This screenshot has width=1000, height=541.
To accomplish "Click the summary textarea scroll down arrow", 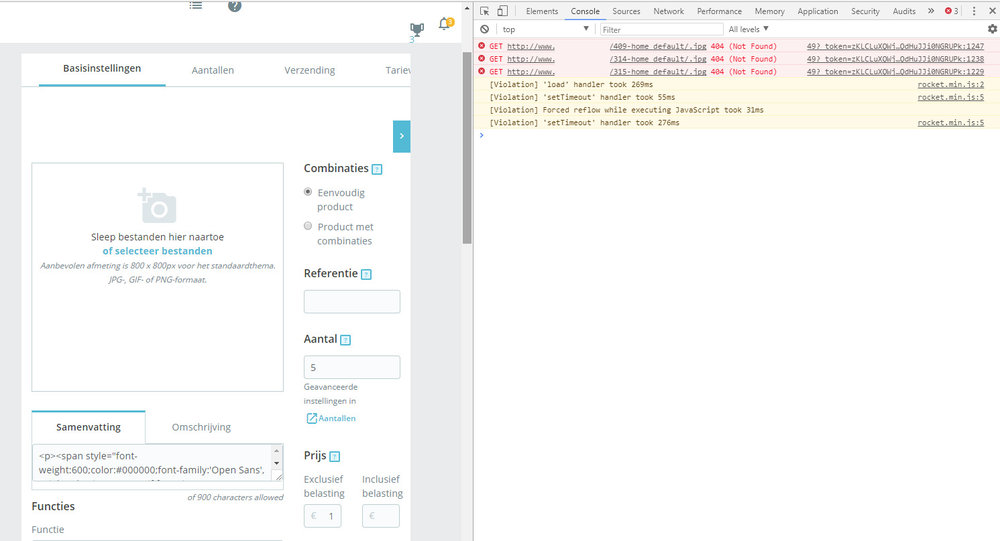I will click(277, 464).
